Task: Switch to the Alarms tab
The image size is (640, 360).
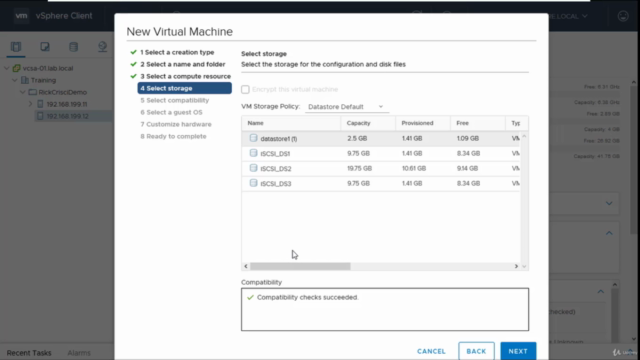Action: [79, 353]
